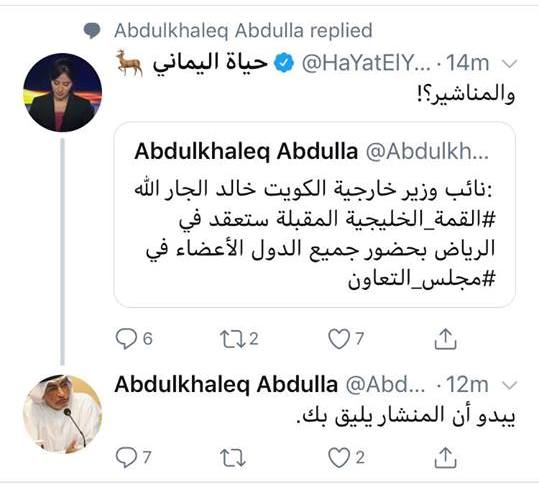Open Abdulkhaleq Abdulla's profile avatar
Image resolution: width=539 pixels, height=486 pixels.
coord(62,414)
